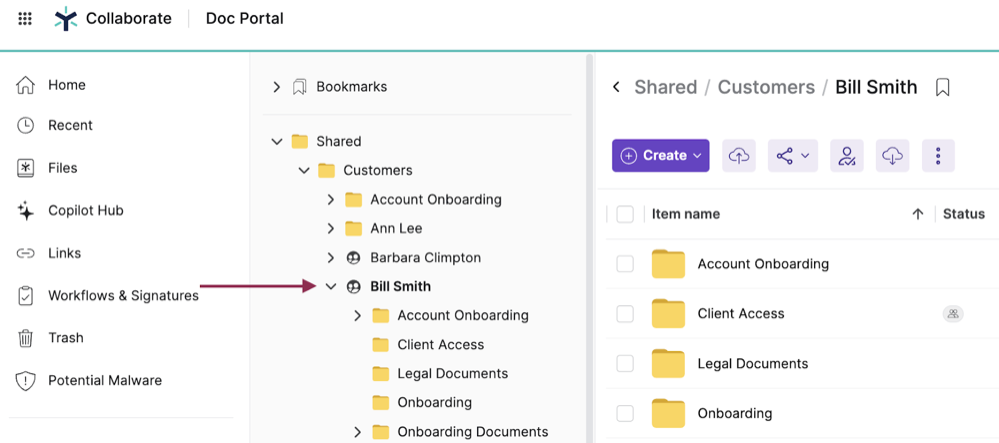Click Barbara Climpton's shared people icon

coord(353,258)
